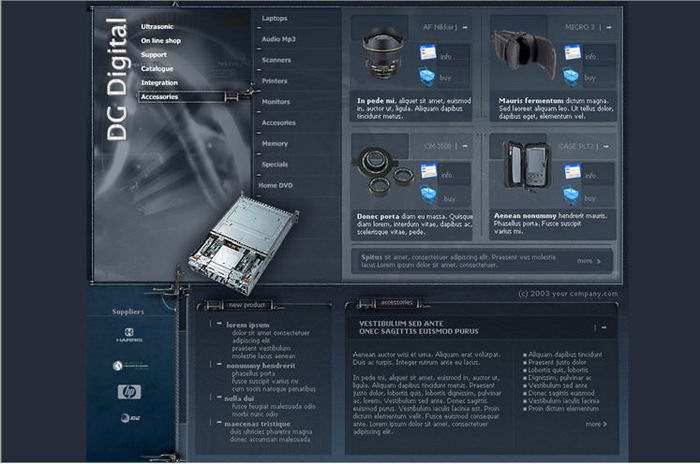Click the buy basket icon for MICRO 3
The width and height of the screenshot is (700, 464).
tap(571, 76)
